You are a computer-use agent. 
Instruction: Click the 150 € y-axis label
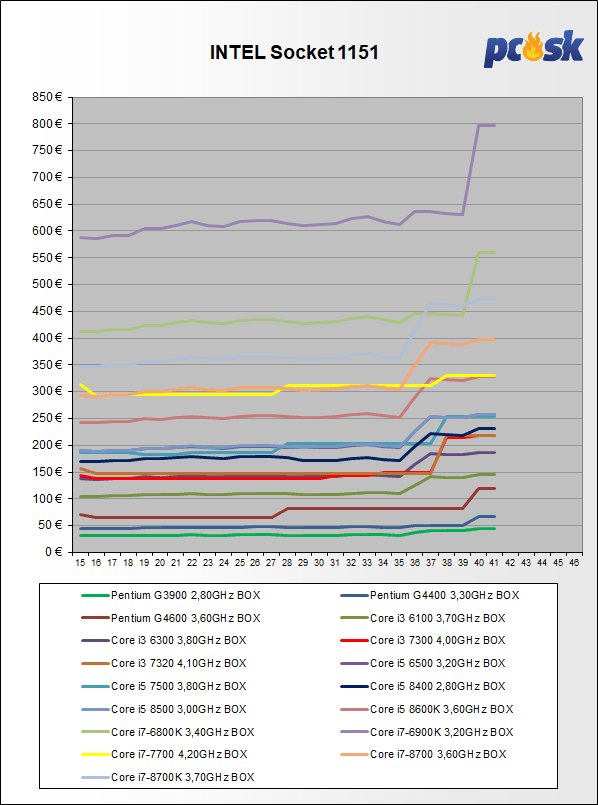coord(49,472)
